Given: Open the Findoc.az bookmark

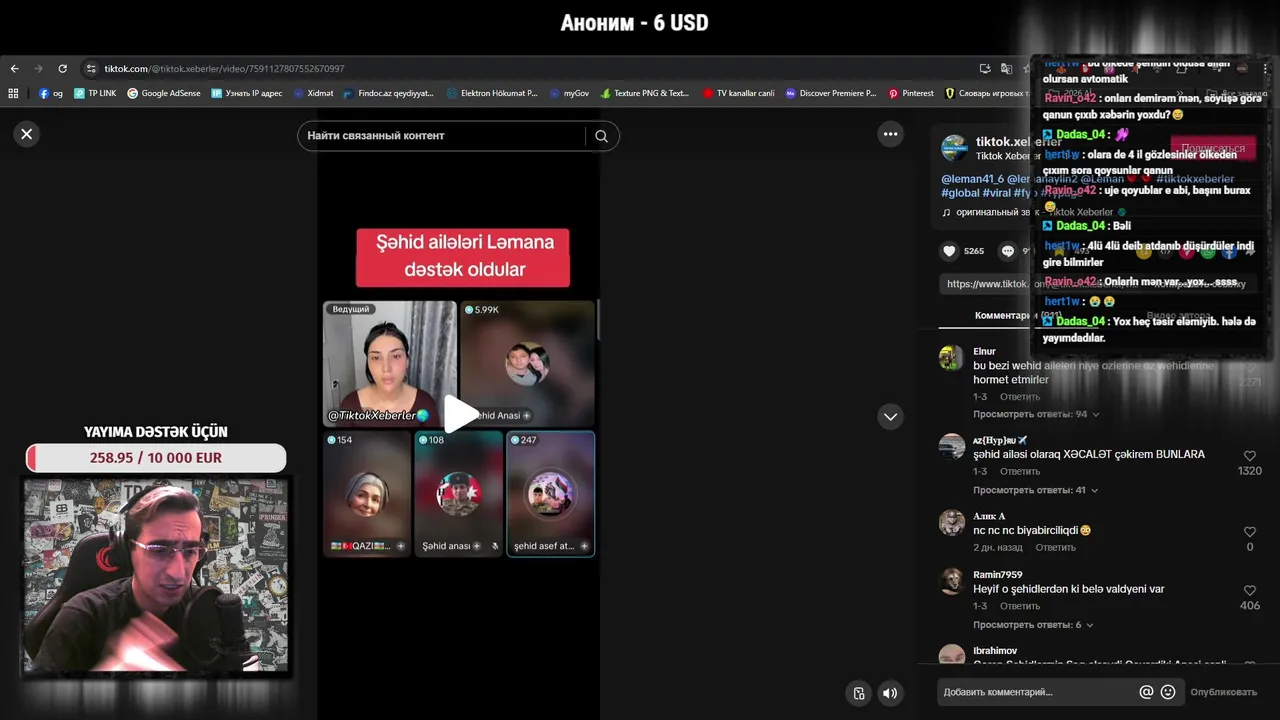Looking at the screenshot, I should [388, 93].
